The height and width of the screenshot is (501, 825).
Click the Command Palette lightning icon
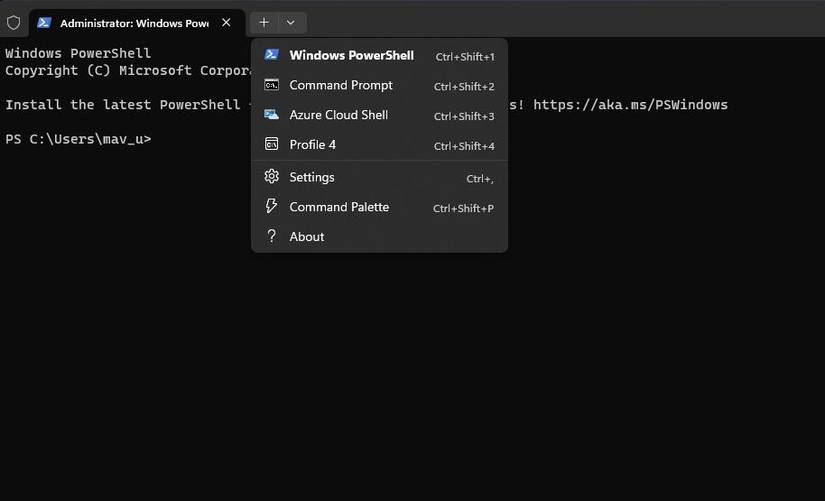[x=271, y=207]
